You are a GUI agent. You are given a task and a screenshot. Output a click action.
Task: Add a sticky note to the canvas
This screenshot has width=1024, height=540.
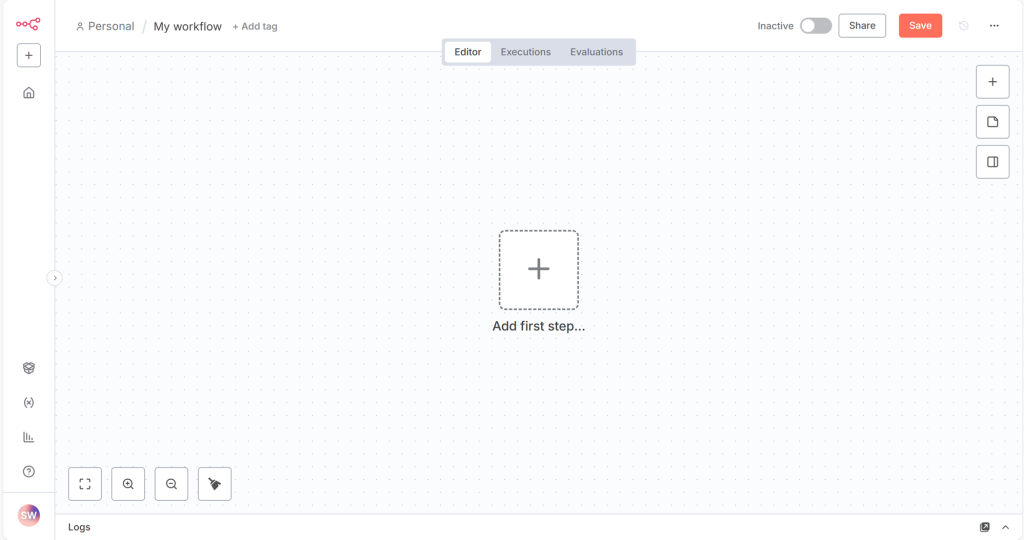pos(992,122)
